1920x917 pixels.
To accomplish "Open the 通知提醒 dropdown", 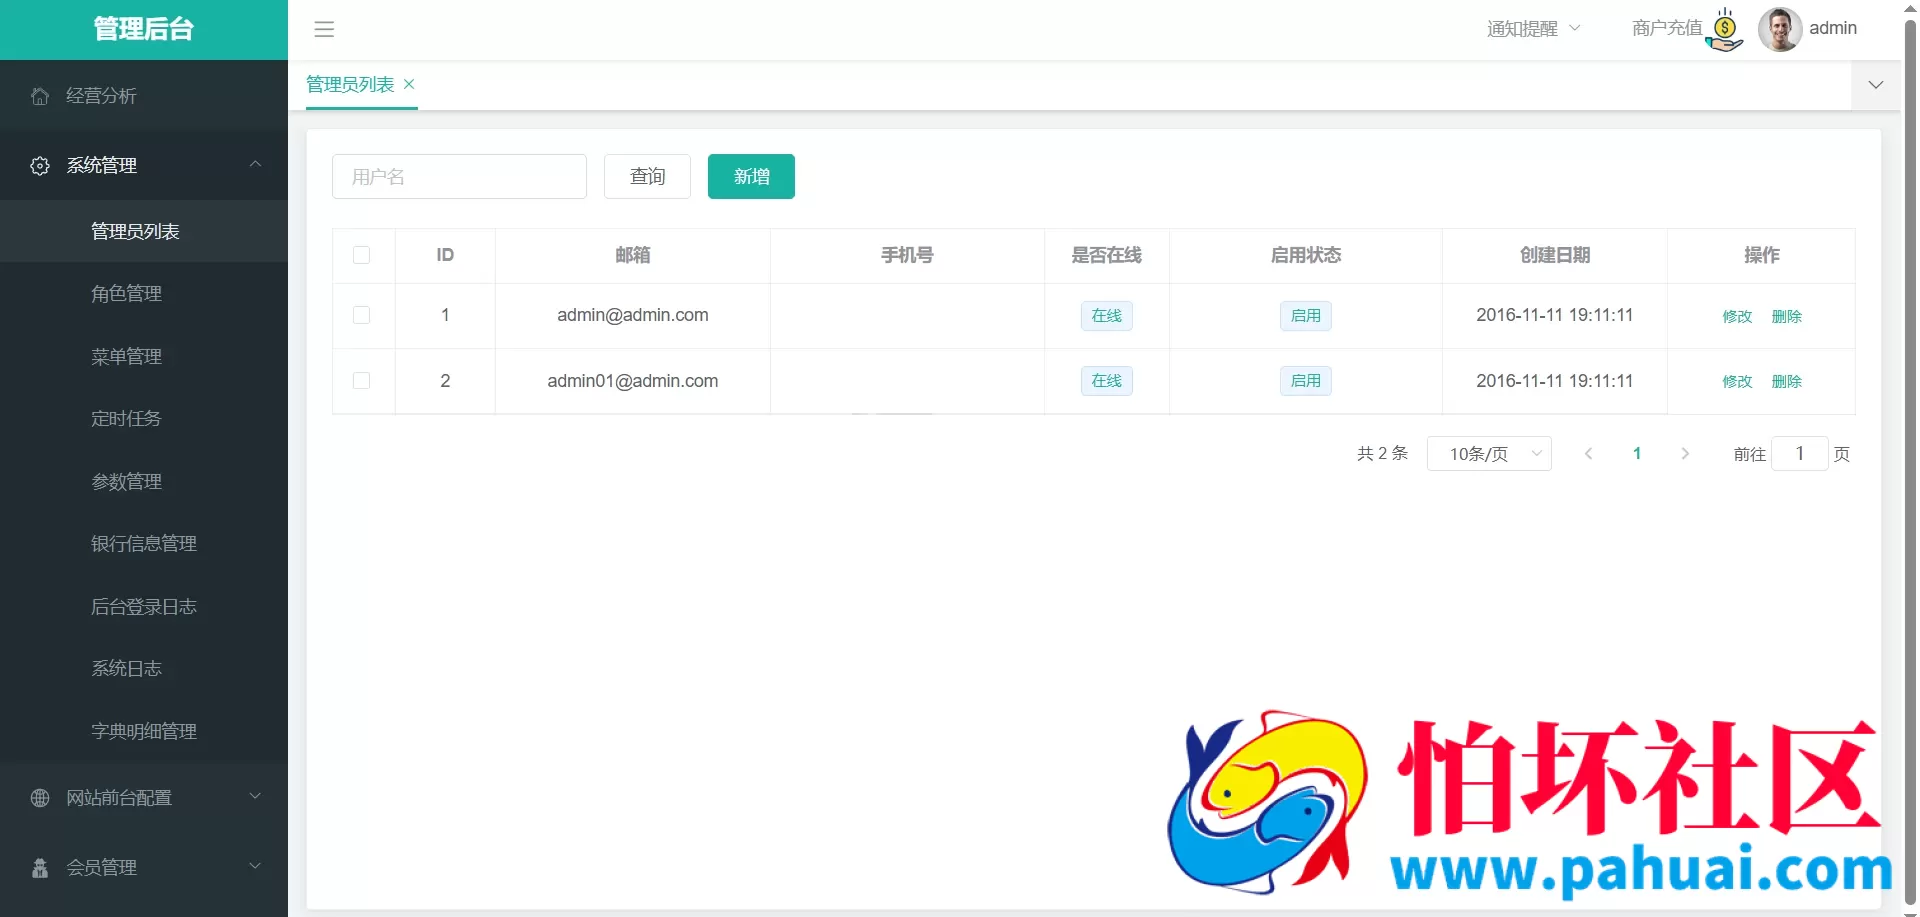I will [1534, 29].
